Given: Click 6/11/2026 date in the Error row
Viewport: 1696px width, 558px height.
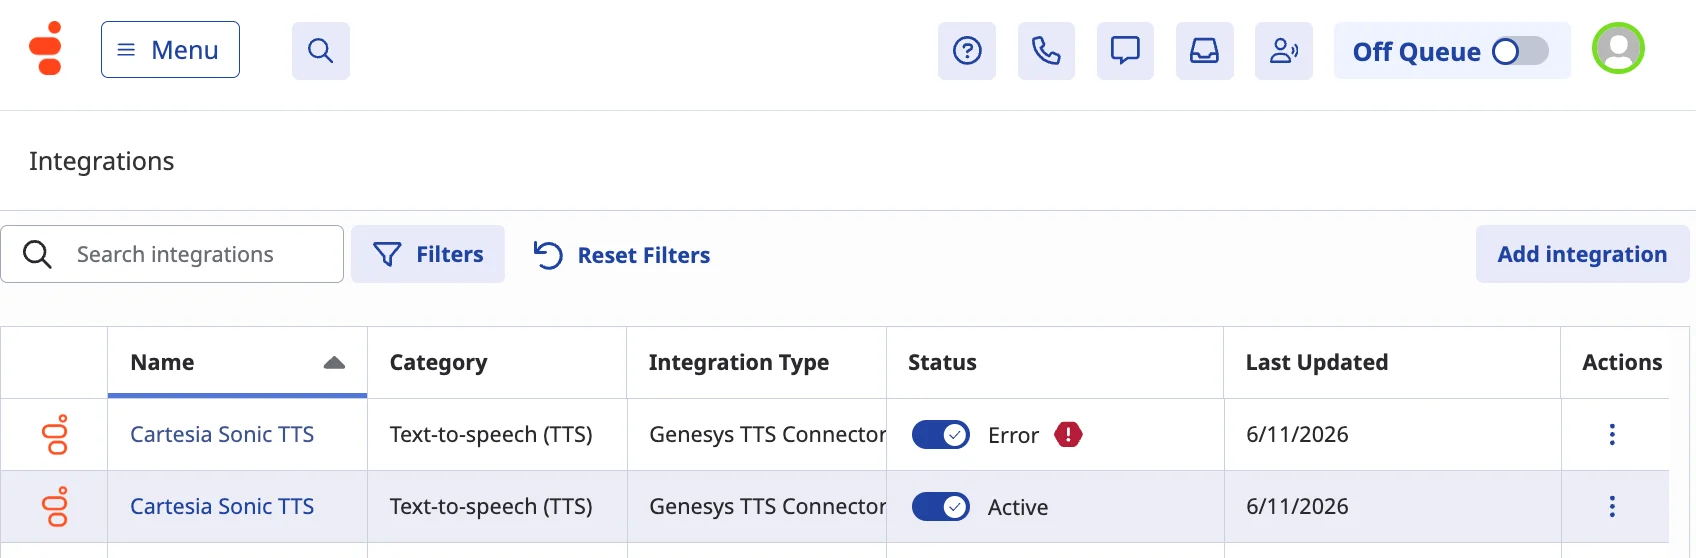Looking at the screenshot, I should pyautogui.click(x=1297, y=434).
